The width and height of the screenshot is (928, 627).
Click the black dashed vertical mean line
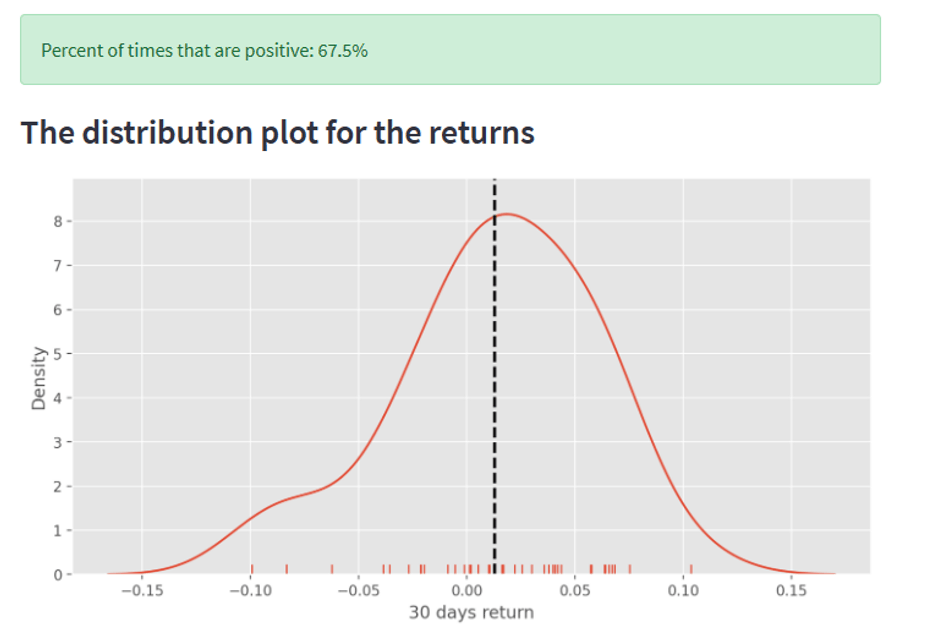click(x=494, y=400)
